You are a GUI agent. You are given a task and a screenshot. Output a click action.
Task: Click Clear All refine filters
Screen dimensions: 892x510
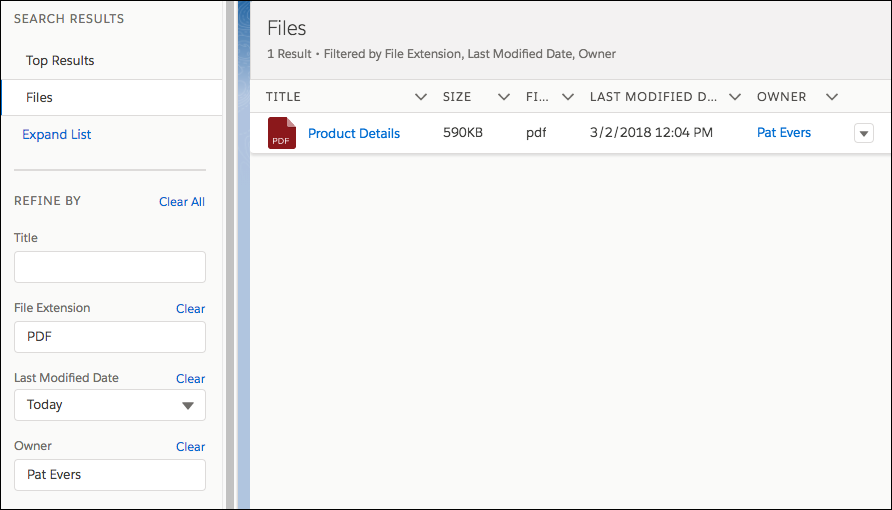[181, 202]
